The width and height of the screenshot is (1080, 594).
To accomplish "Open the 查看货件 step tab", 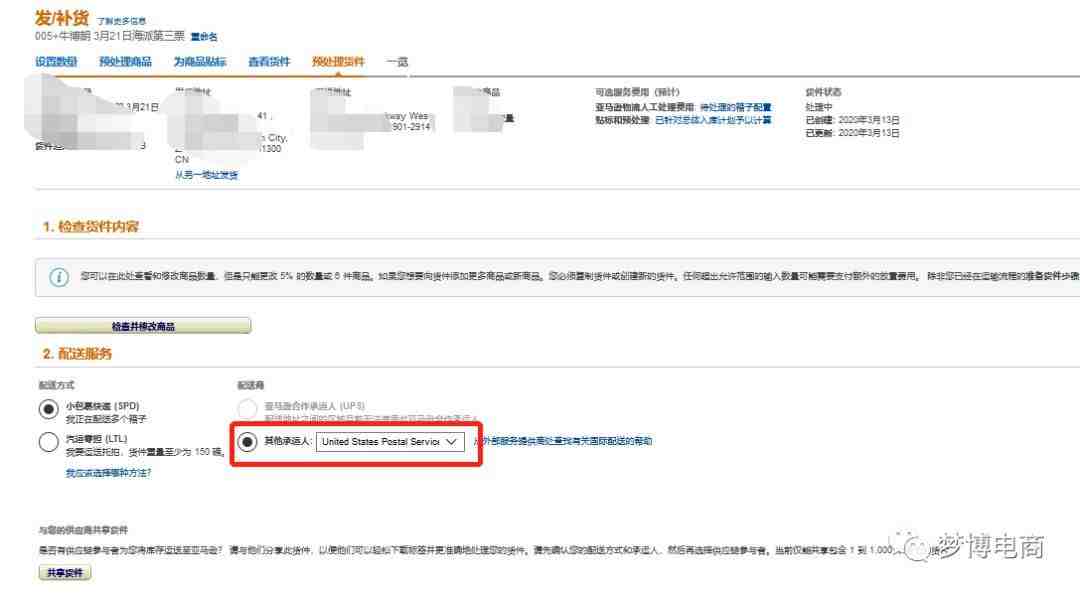I will [269, 61].
